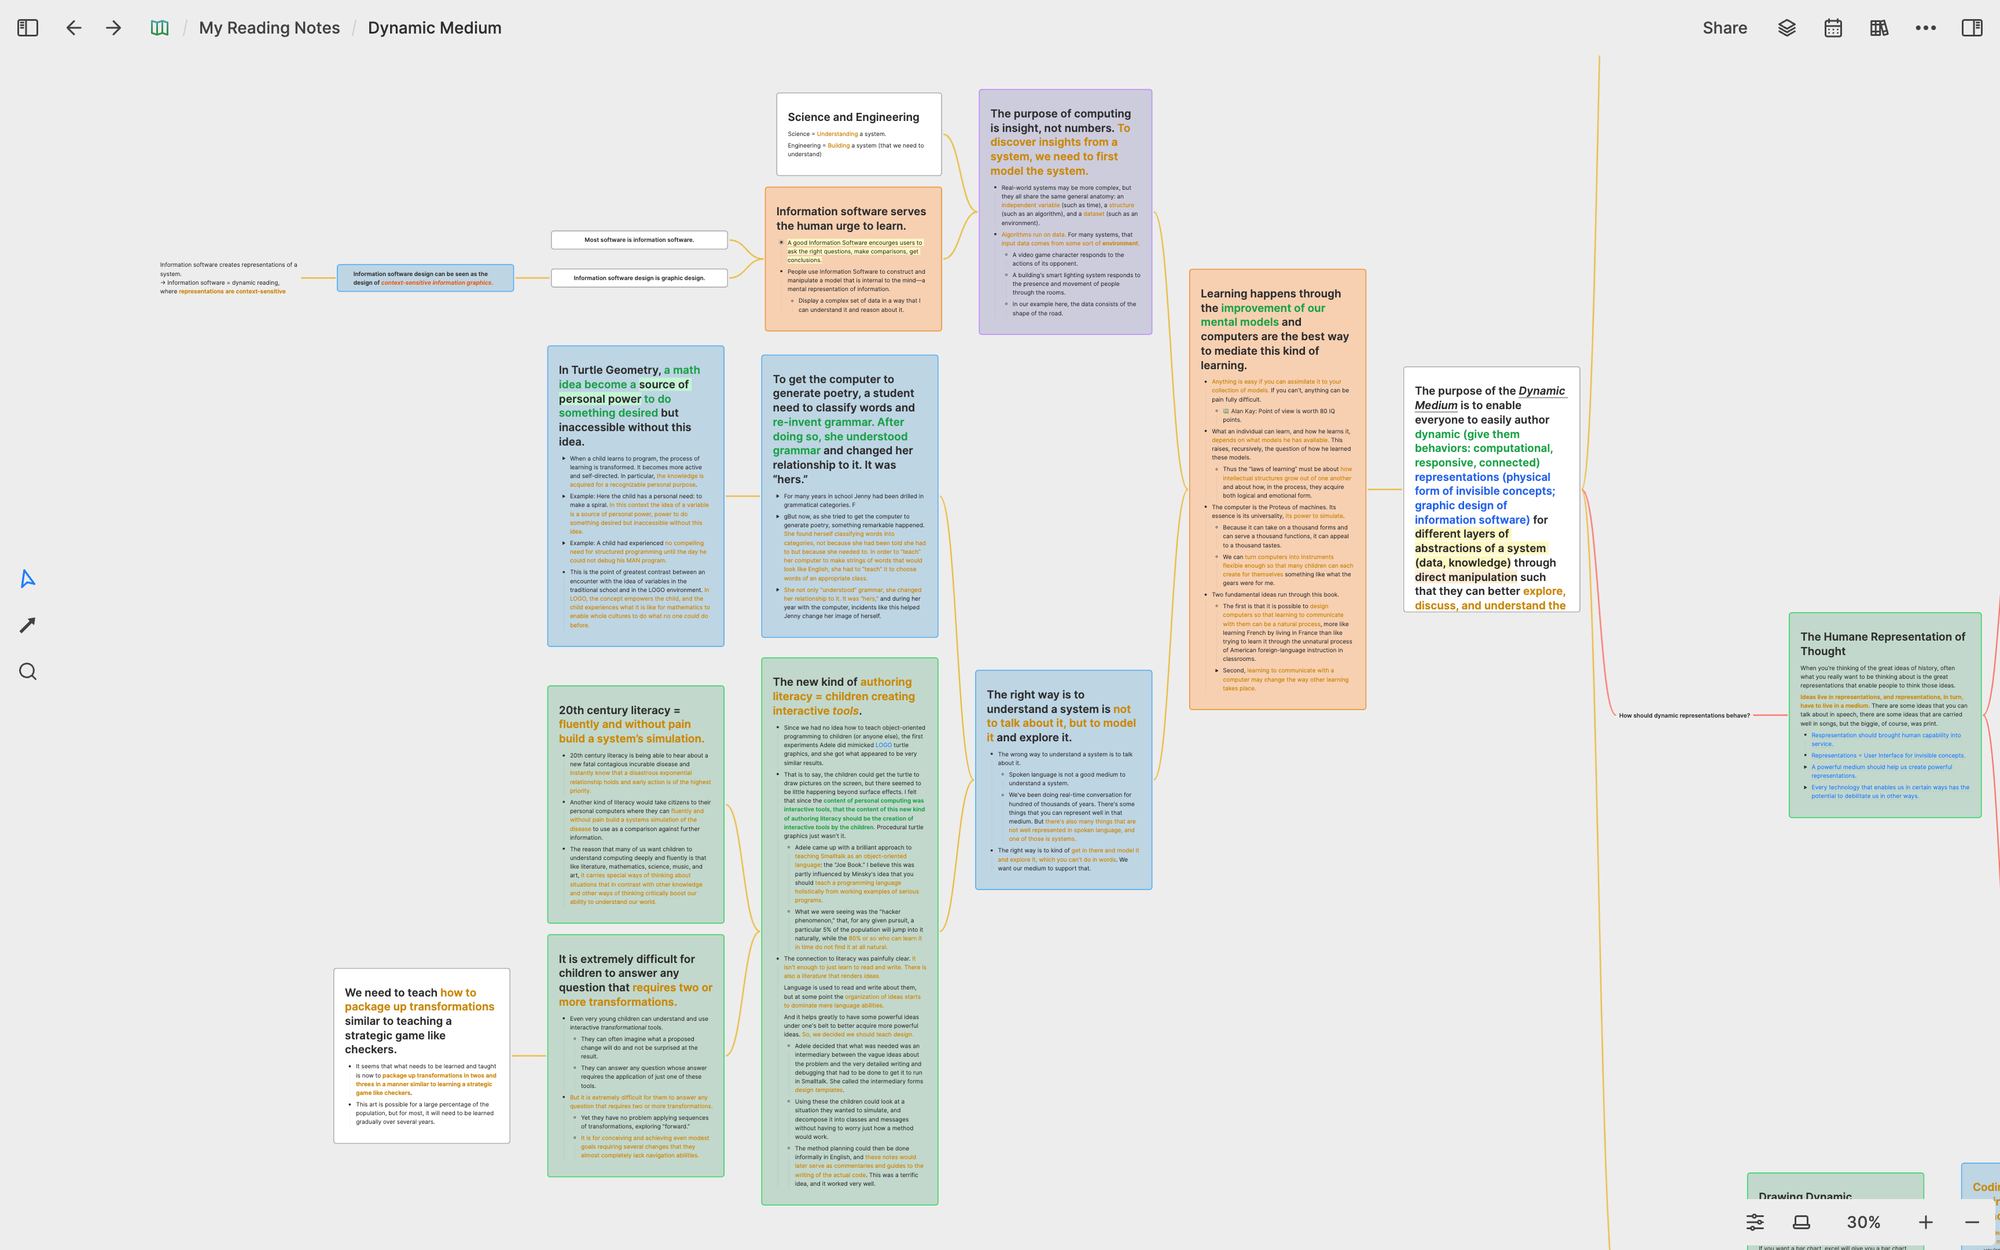Viewport: 2000px width, 1250px height.
Task: Click the Share button
Action: (1724, 28)
